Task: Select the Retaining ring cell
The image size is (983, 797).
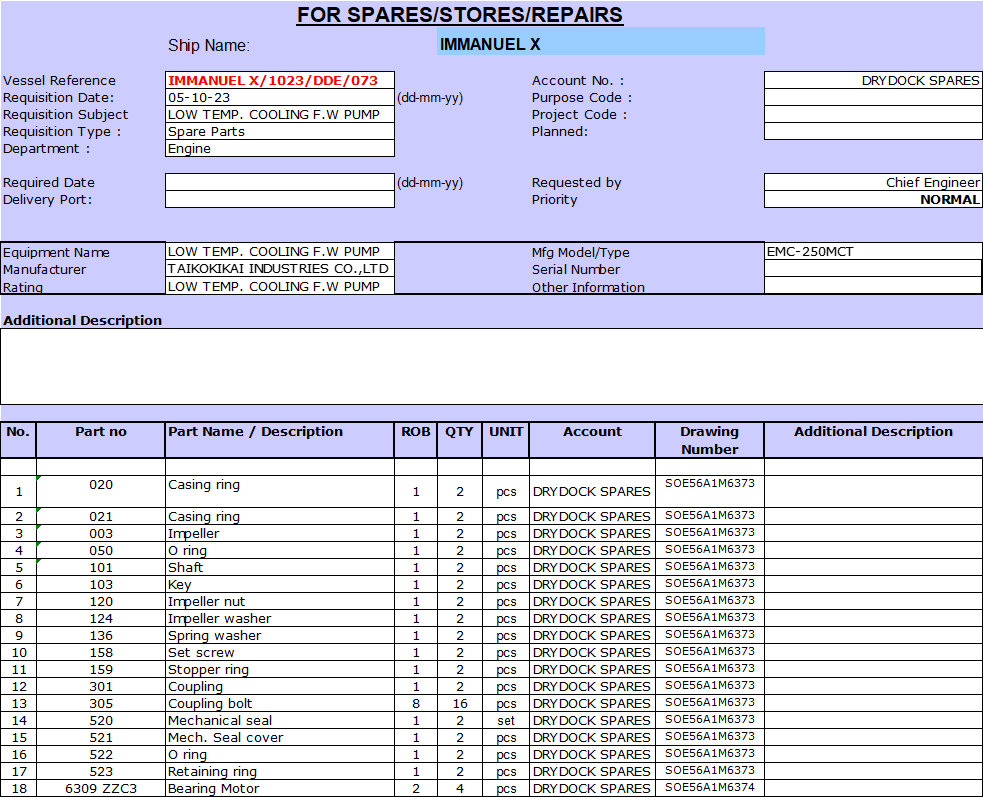Action: click(280, 771)
